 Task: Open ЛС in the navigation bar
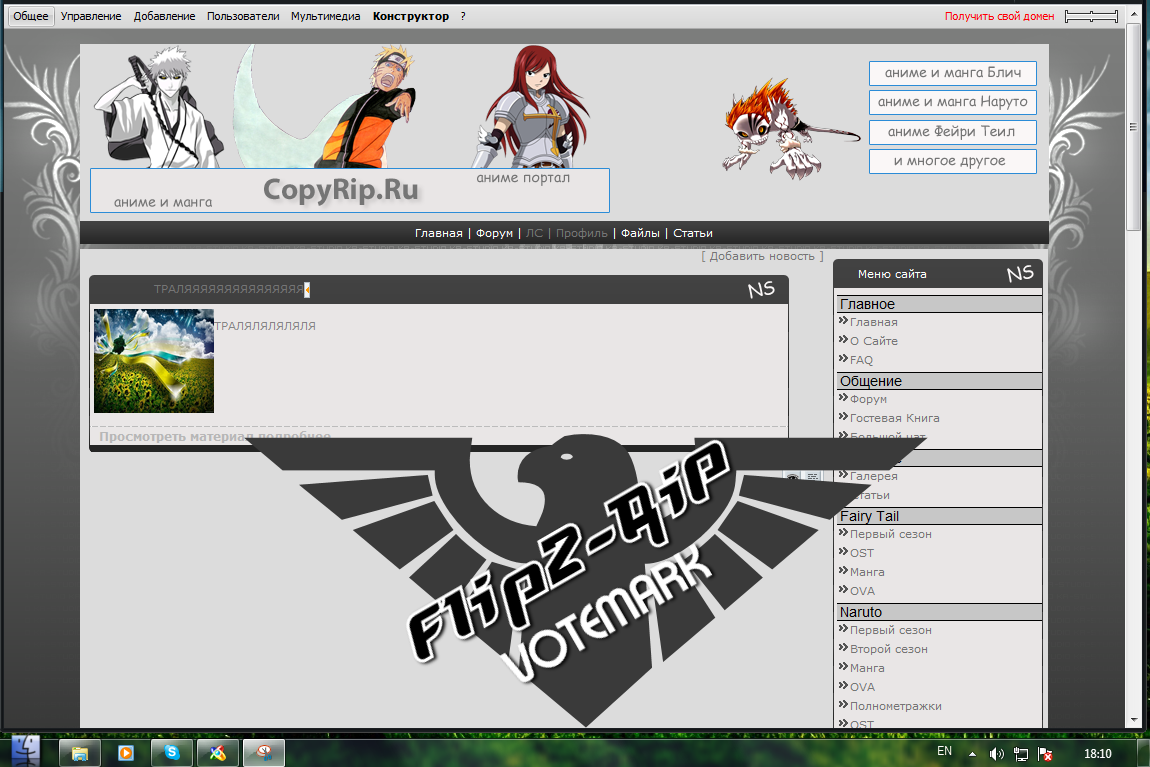pyautogui.click(x=534, y=233)
